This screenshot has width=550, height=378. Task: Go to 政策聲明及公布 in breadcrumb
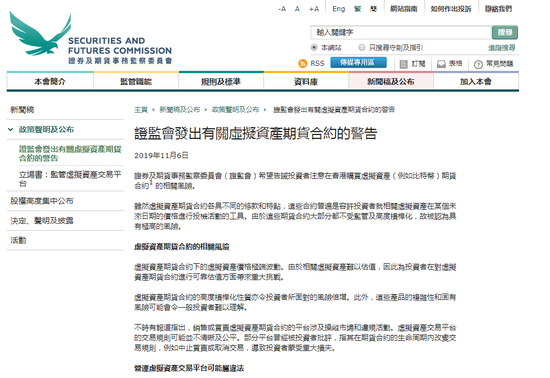click(235, 110)
